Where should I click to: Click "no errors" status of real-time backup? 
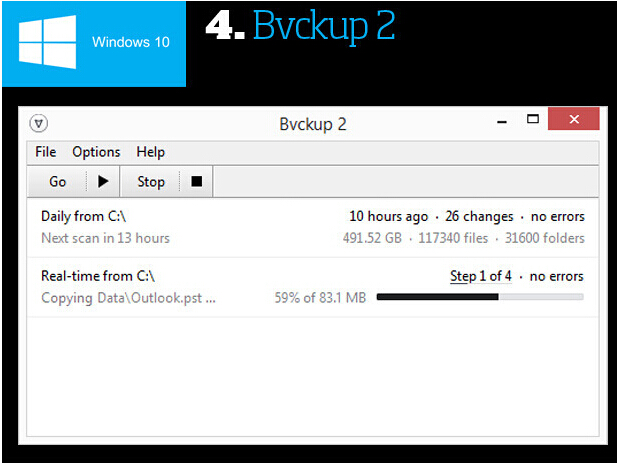(557, 276)
